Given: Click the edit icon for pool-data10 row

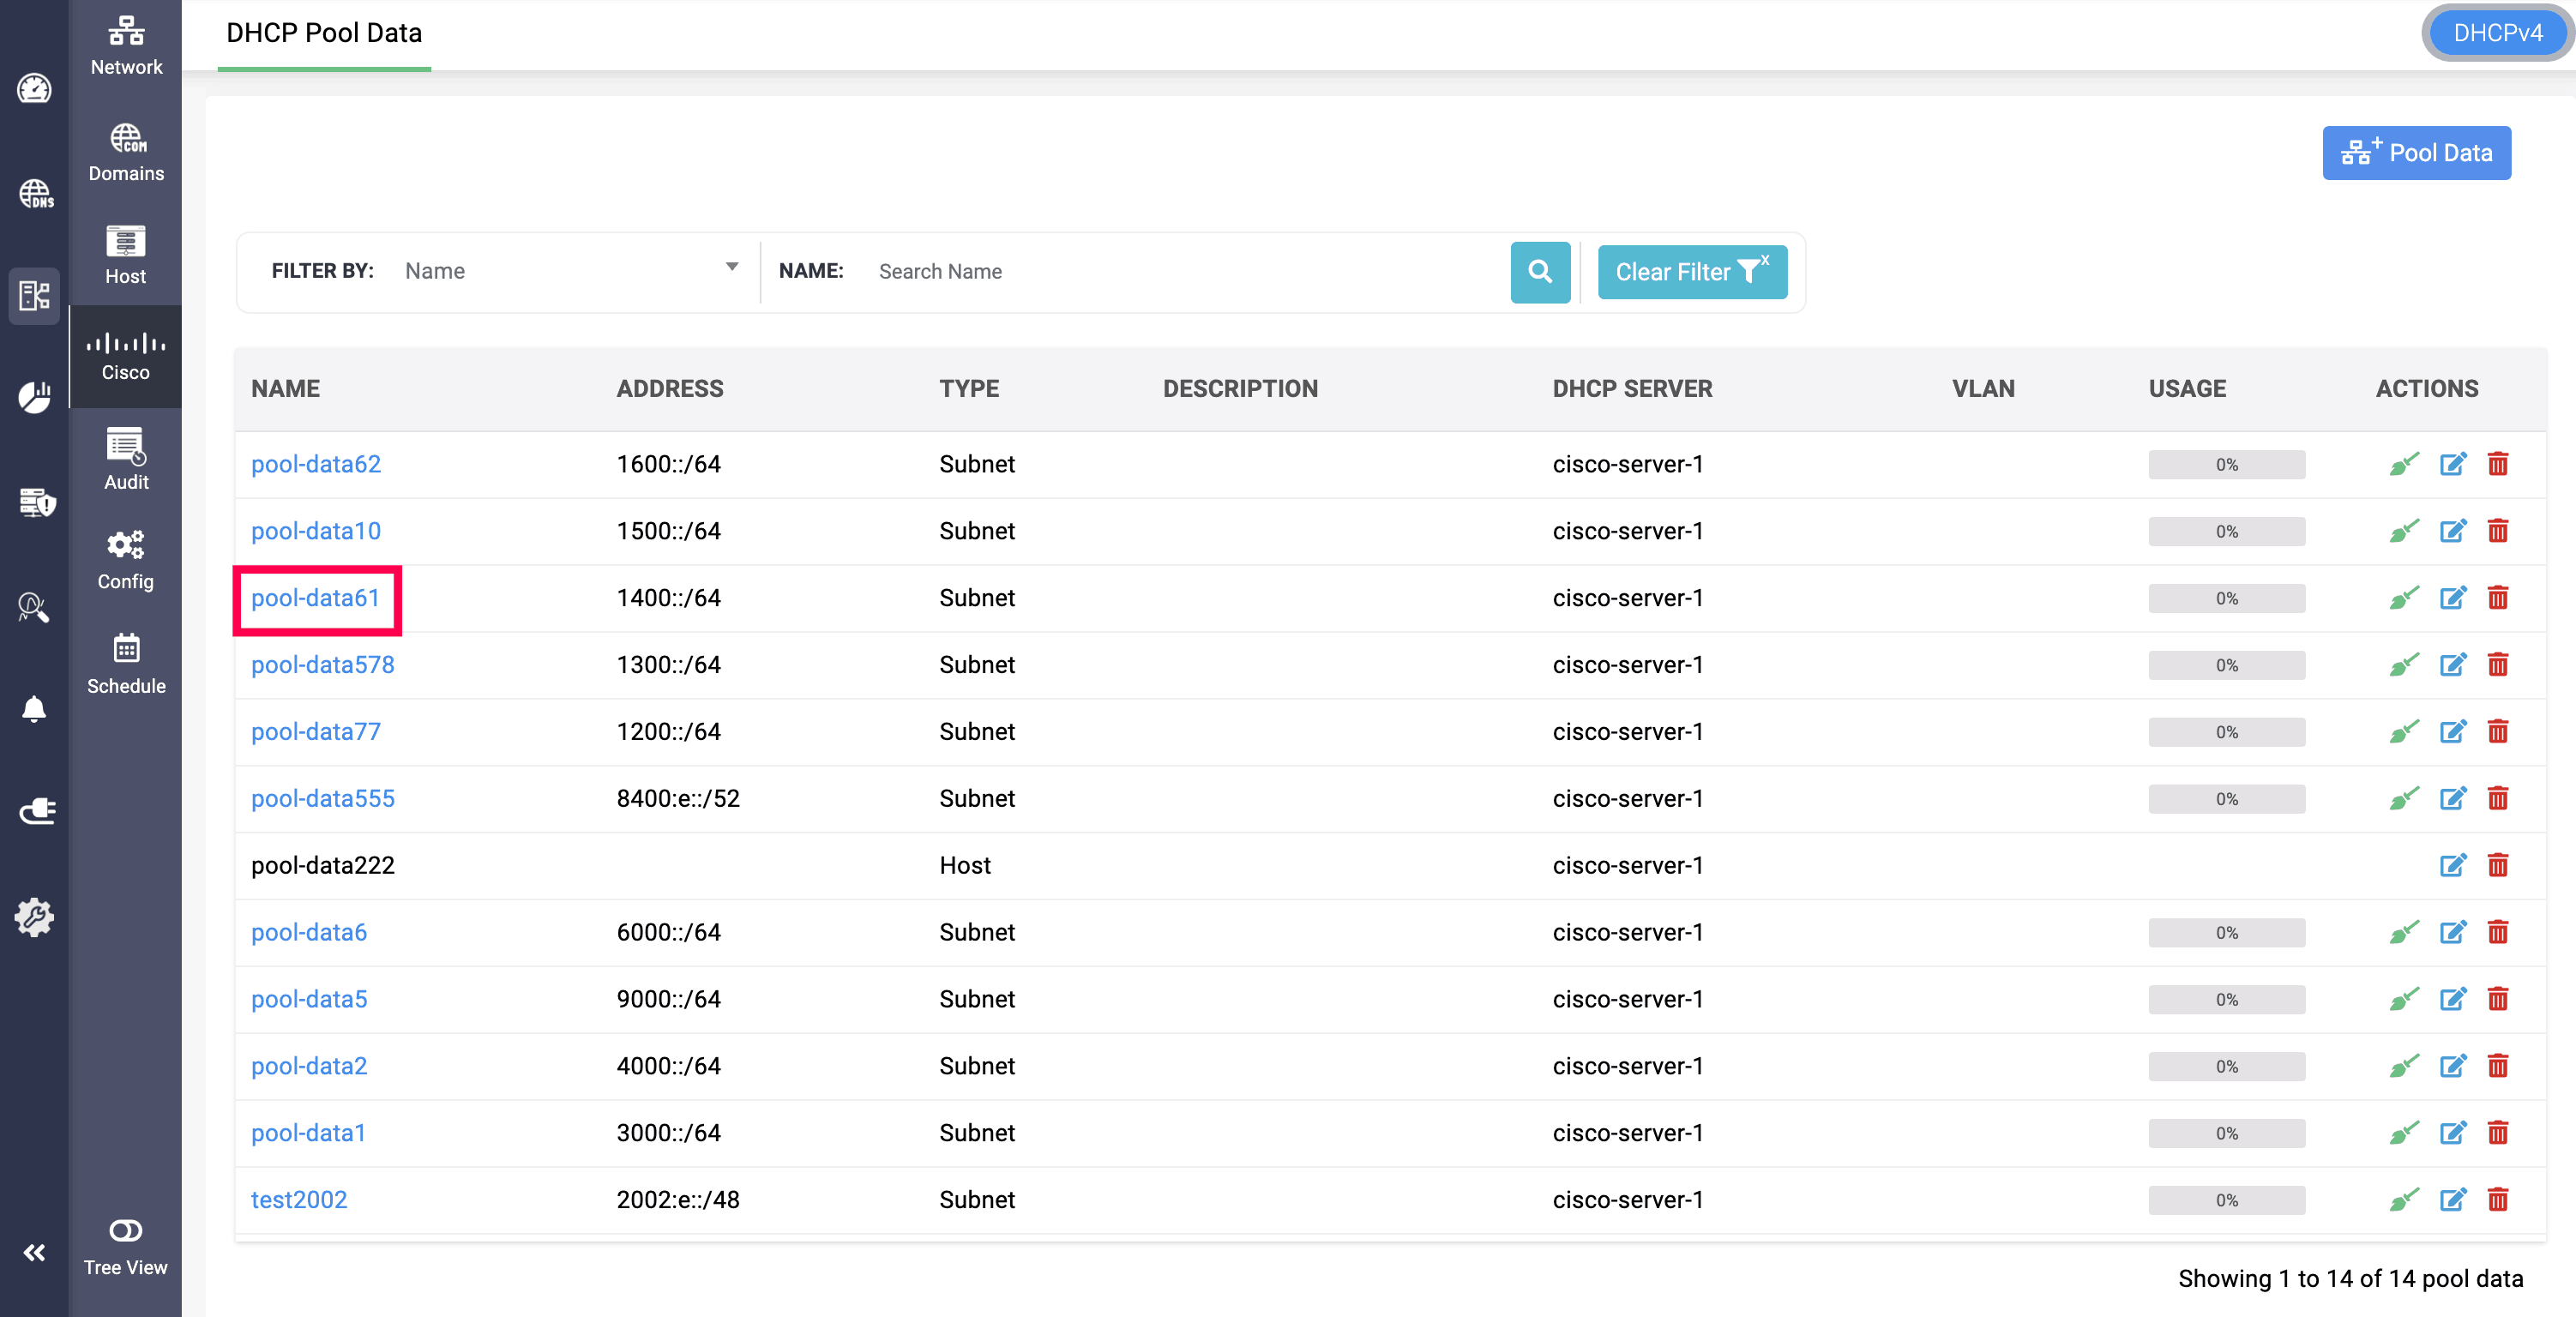Looking at the screenshot, I should point(2452,531).
